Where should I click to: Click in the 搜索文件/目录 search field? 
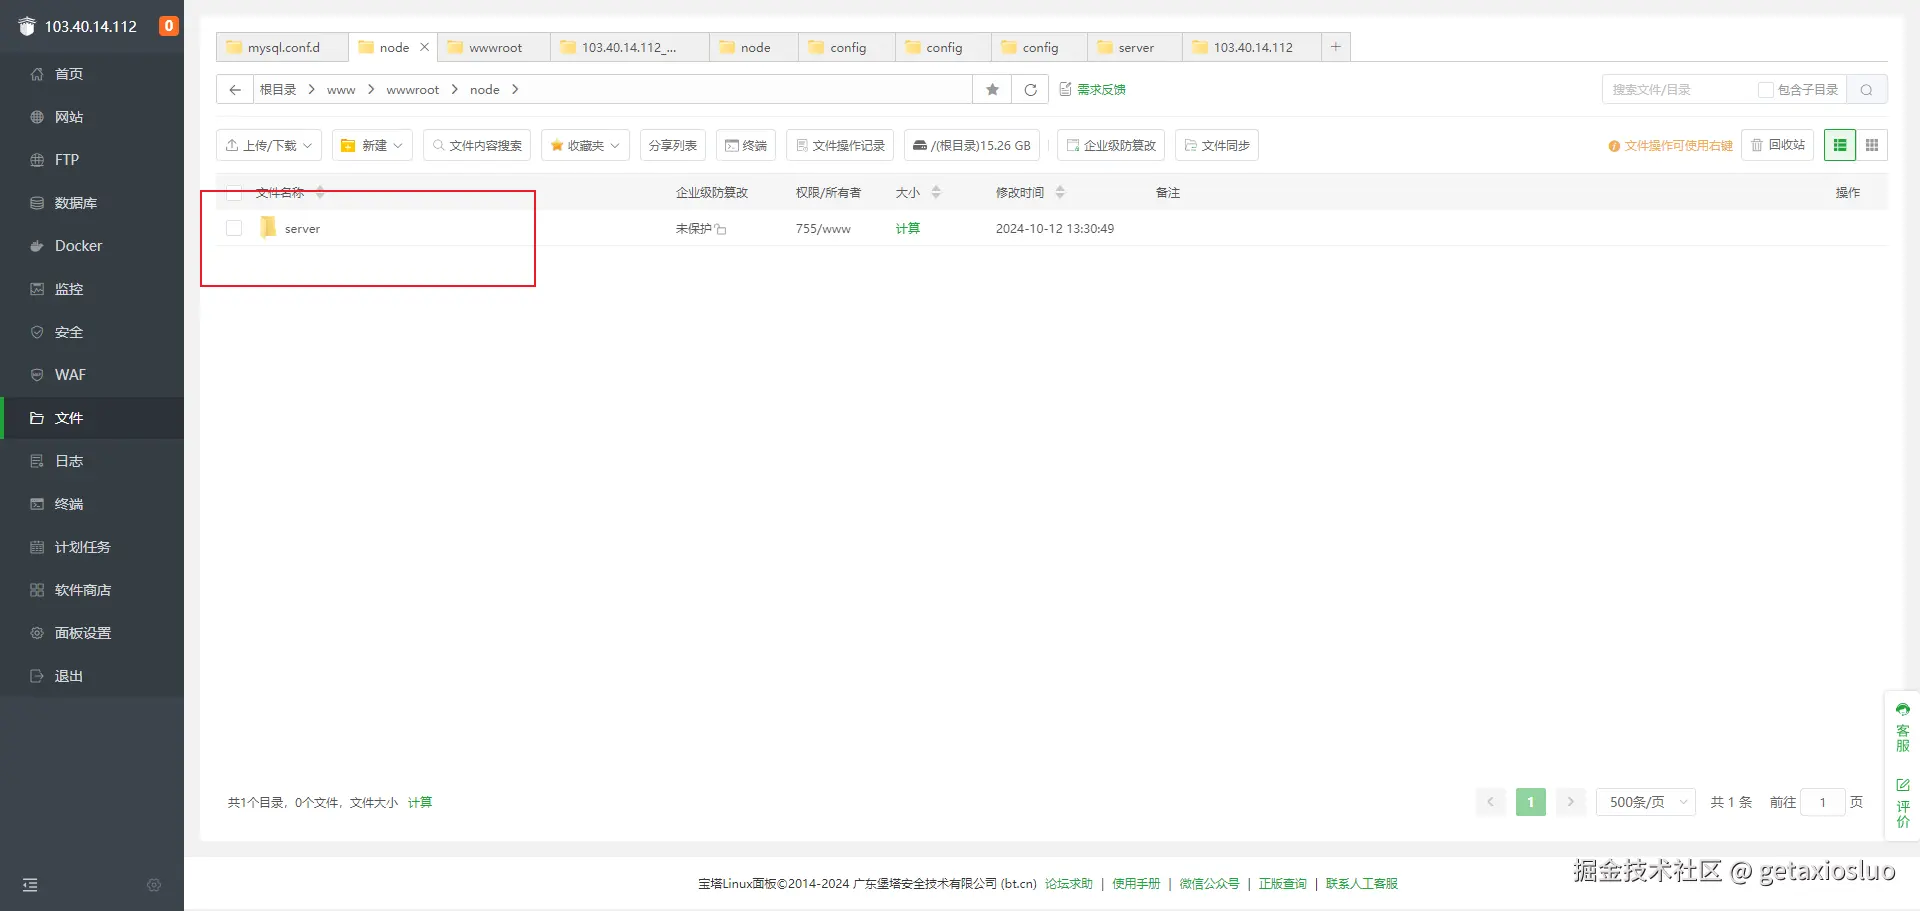pos(1680,90)
